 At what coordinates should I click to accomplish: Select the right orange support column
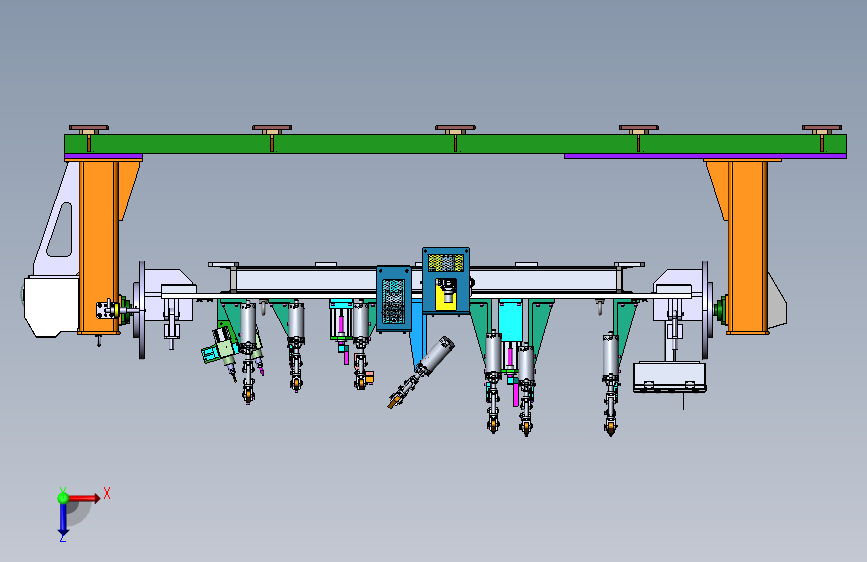(748, 247)
